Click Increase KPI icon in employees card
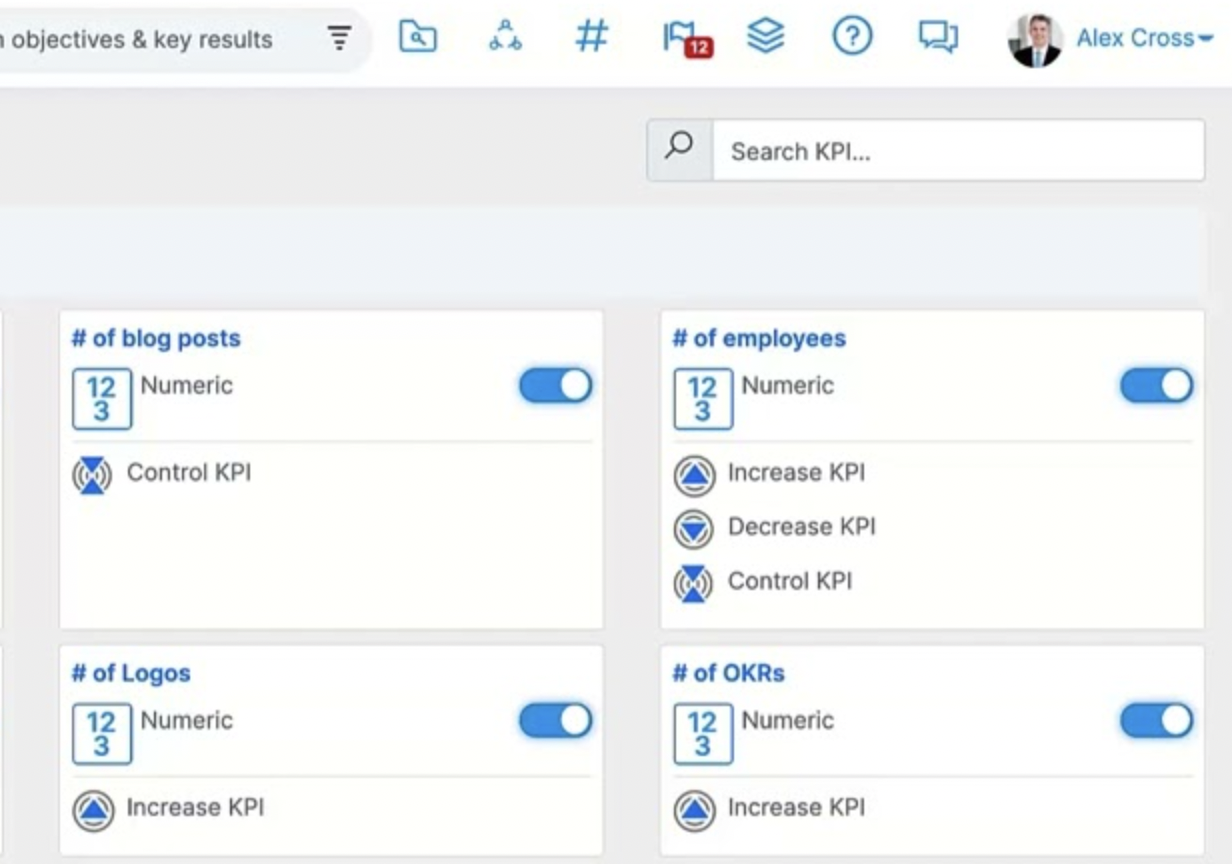The height and width of the screenshot is (864, 1232). click(694, 476)
